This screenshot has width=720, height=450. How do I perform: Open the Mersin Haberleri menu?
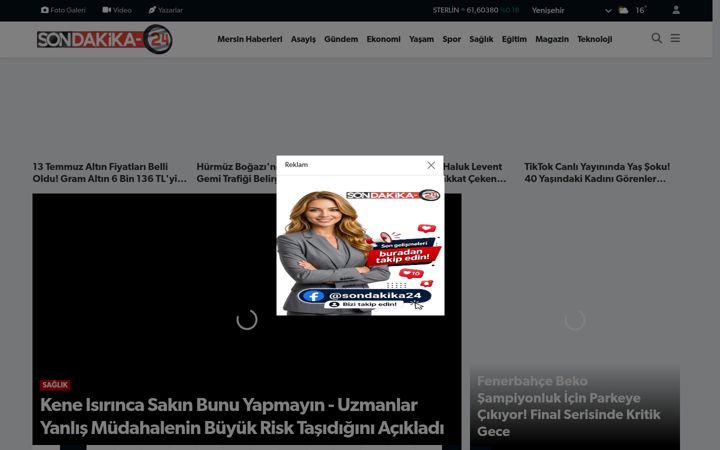250,39
